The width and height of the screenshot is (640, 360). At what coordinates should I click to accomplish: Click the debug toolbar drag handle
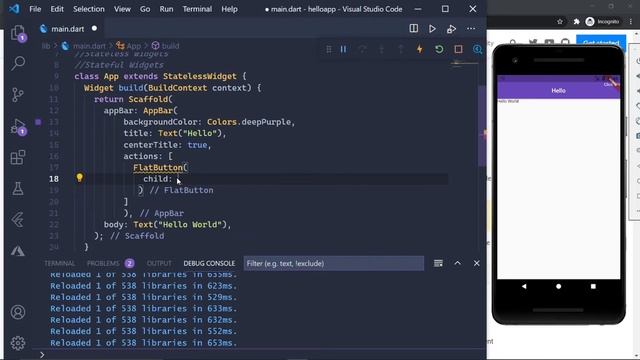[x=329, y=49]
